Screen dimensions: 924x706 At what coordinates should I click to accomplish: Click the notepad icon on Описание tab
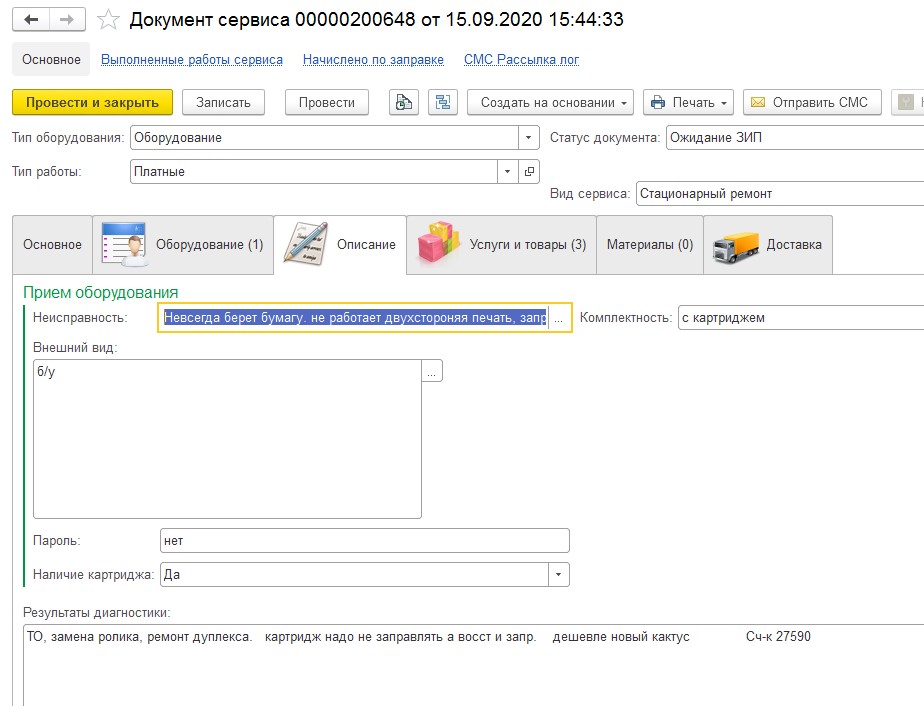pos(305,243)
